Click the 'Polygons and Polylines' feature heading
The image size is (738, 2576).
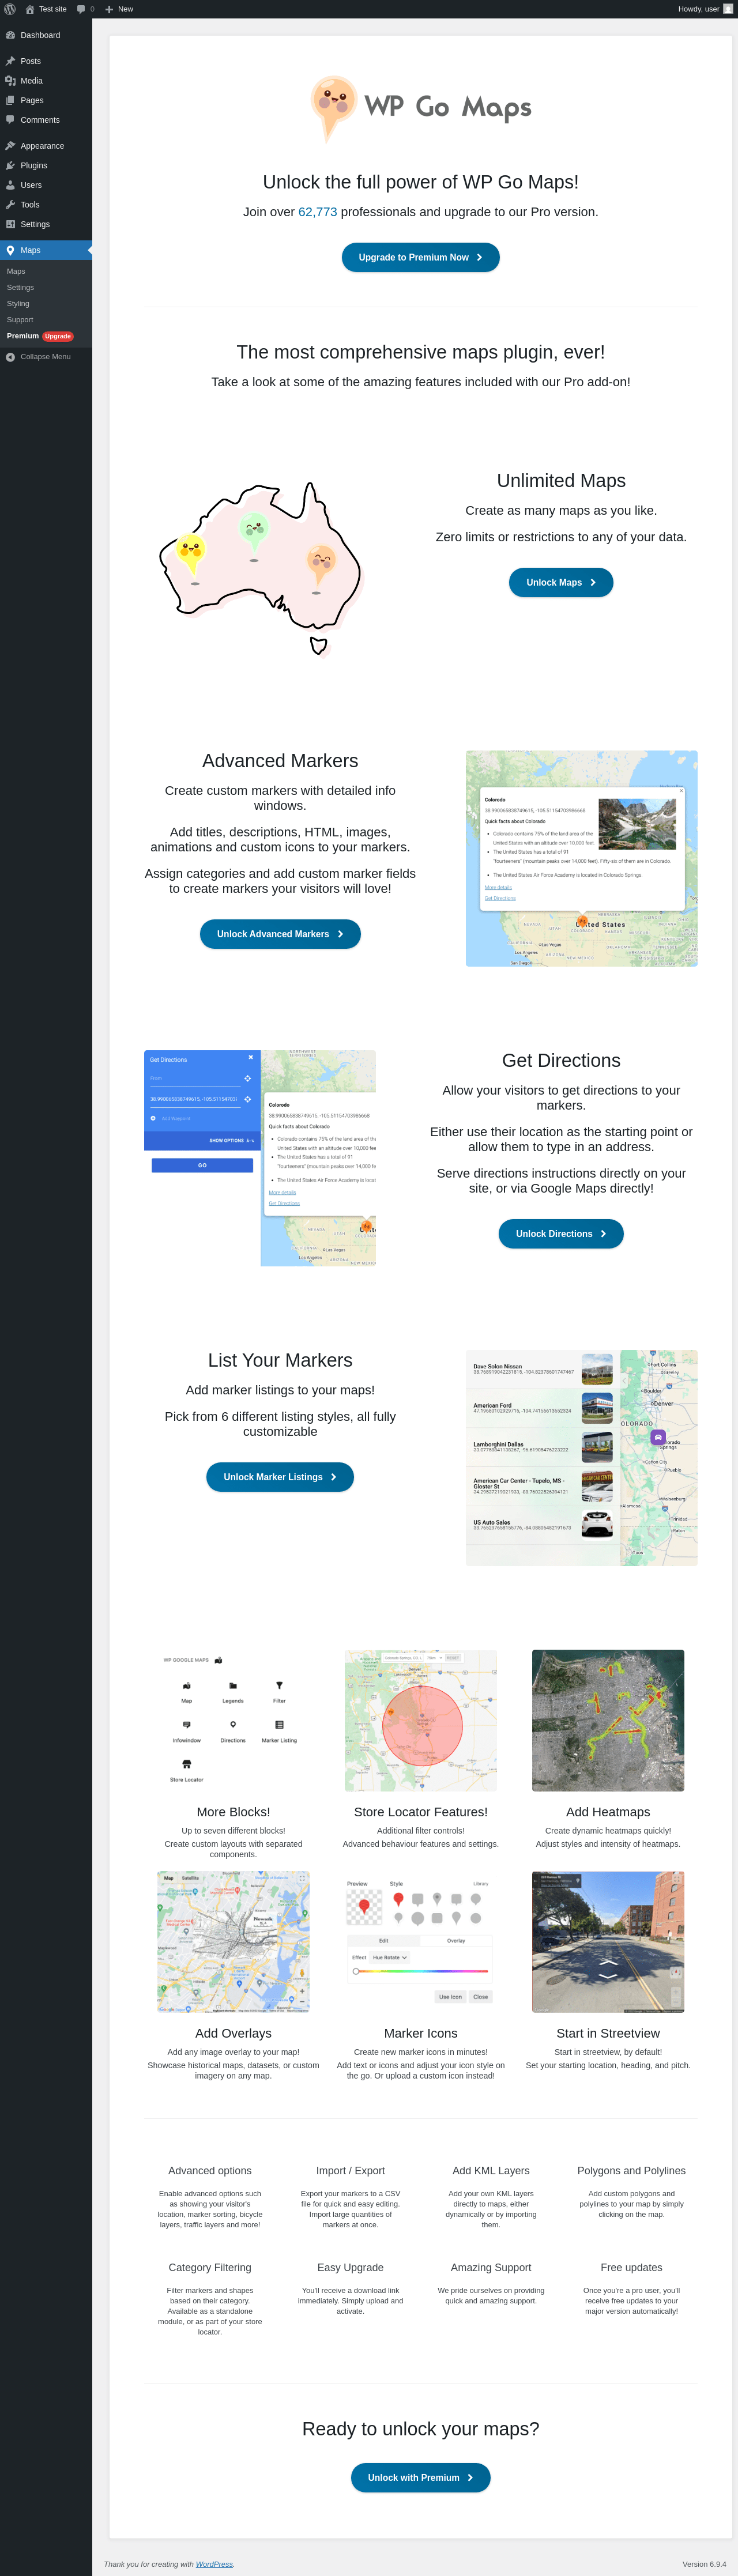pos(631,2171)
